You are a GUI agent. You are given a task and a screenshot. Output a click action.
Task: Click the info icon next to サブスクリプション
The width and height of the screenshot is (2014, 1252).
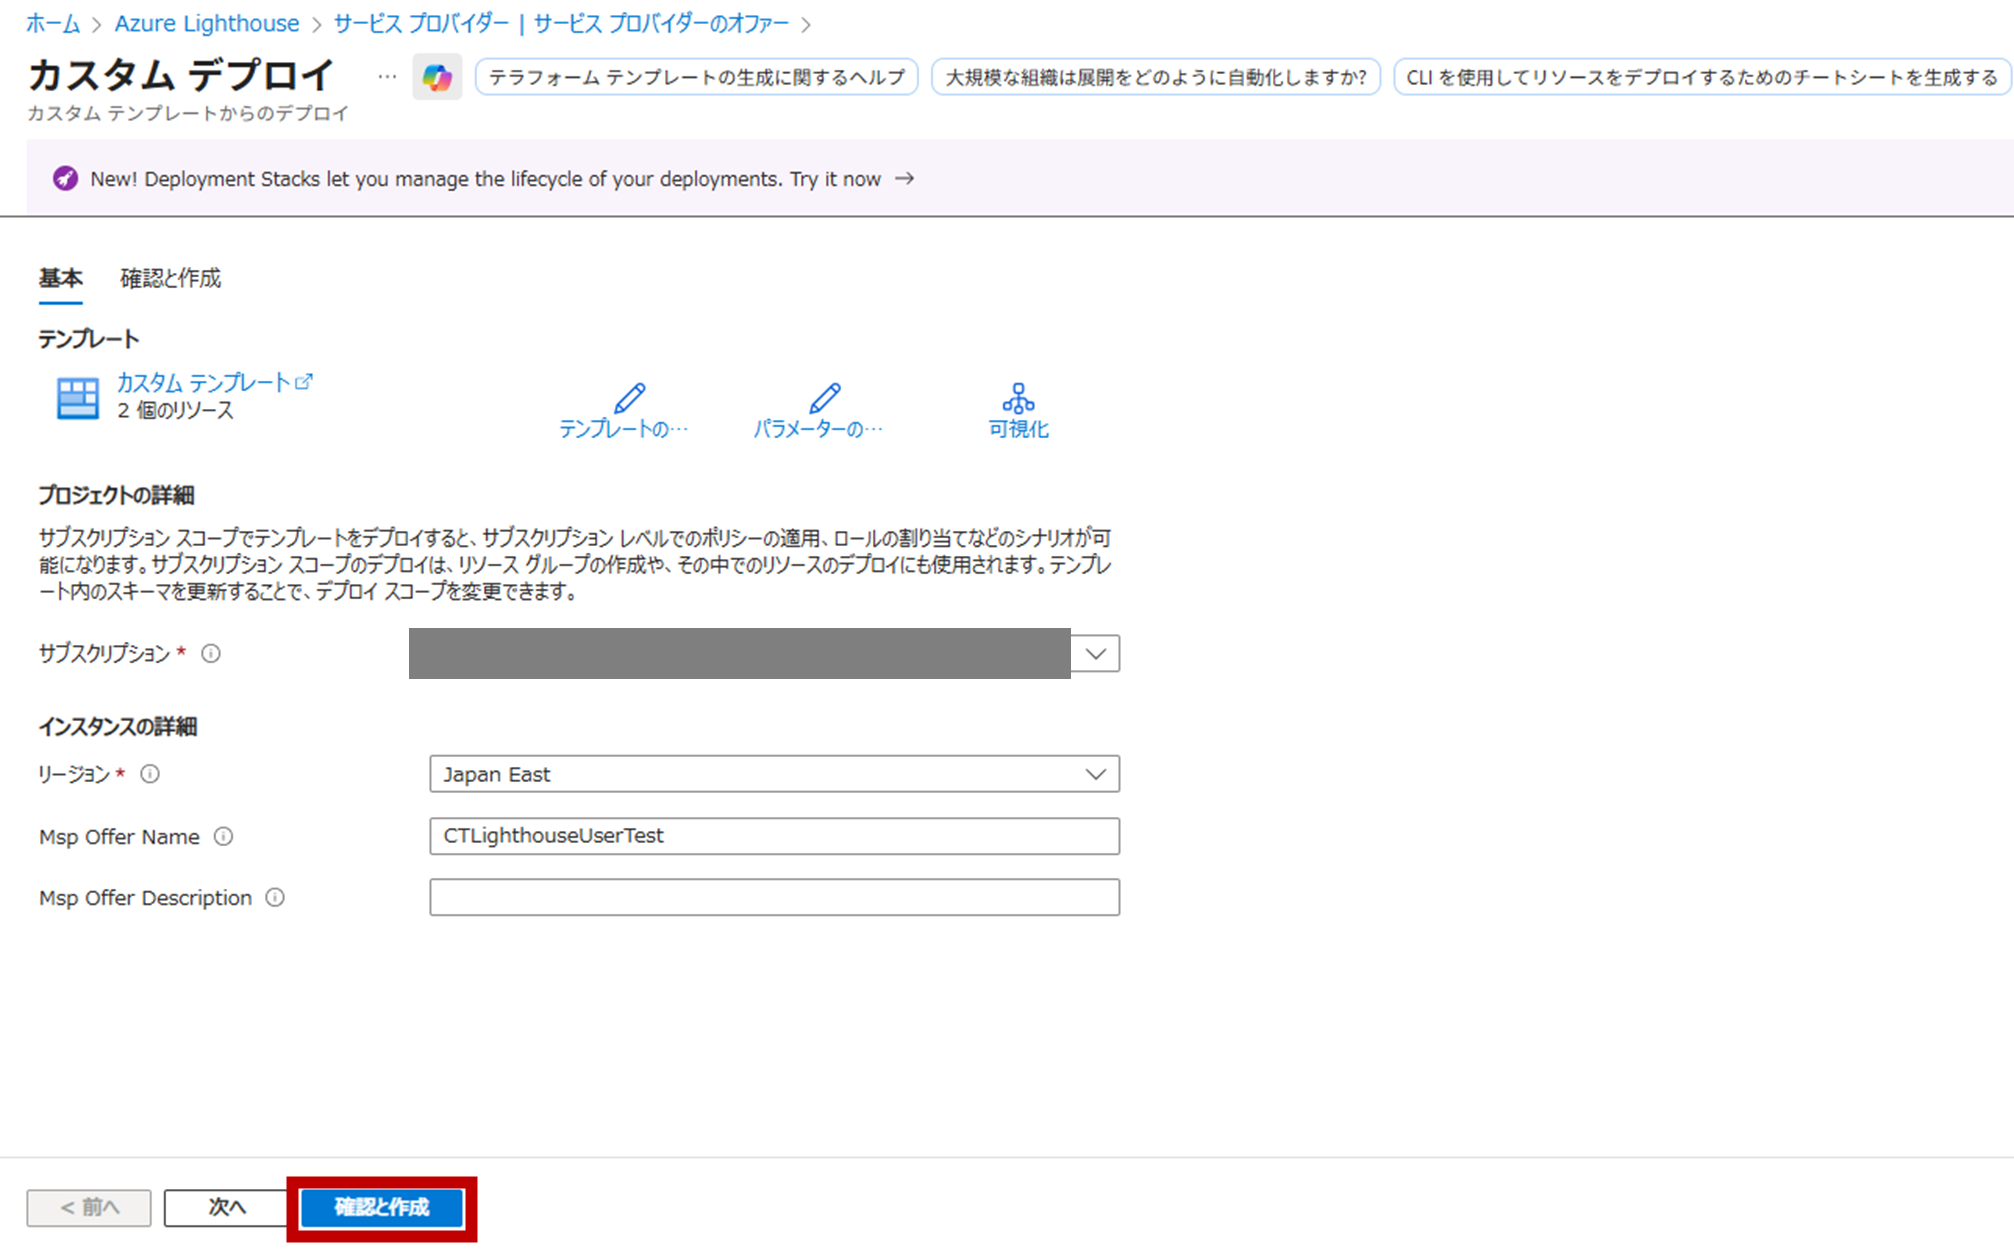[x=211, y=653]
